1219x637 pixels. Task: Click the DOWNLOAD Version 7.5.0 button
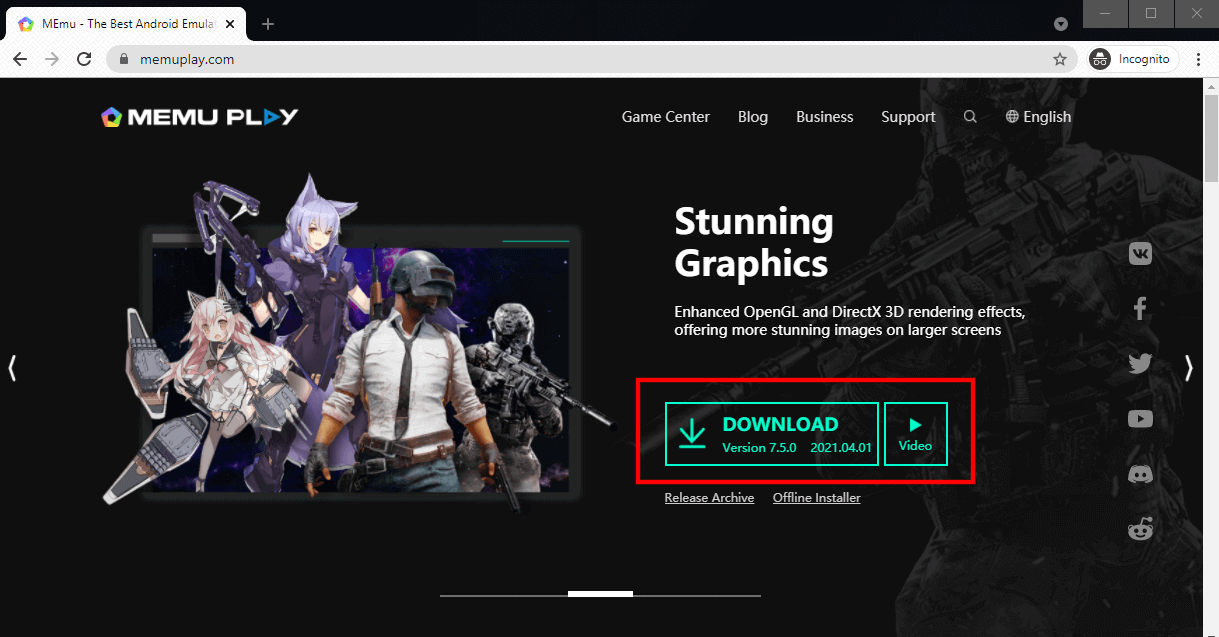point(772,434)
